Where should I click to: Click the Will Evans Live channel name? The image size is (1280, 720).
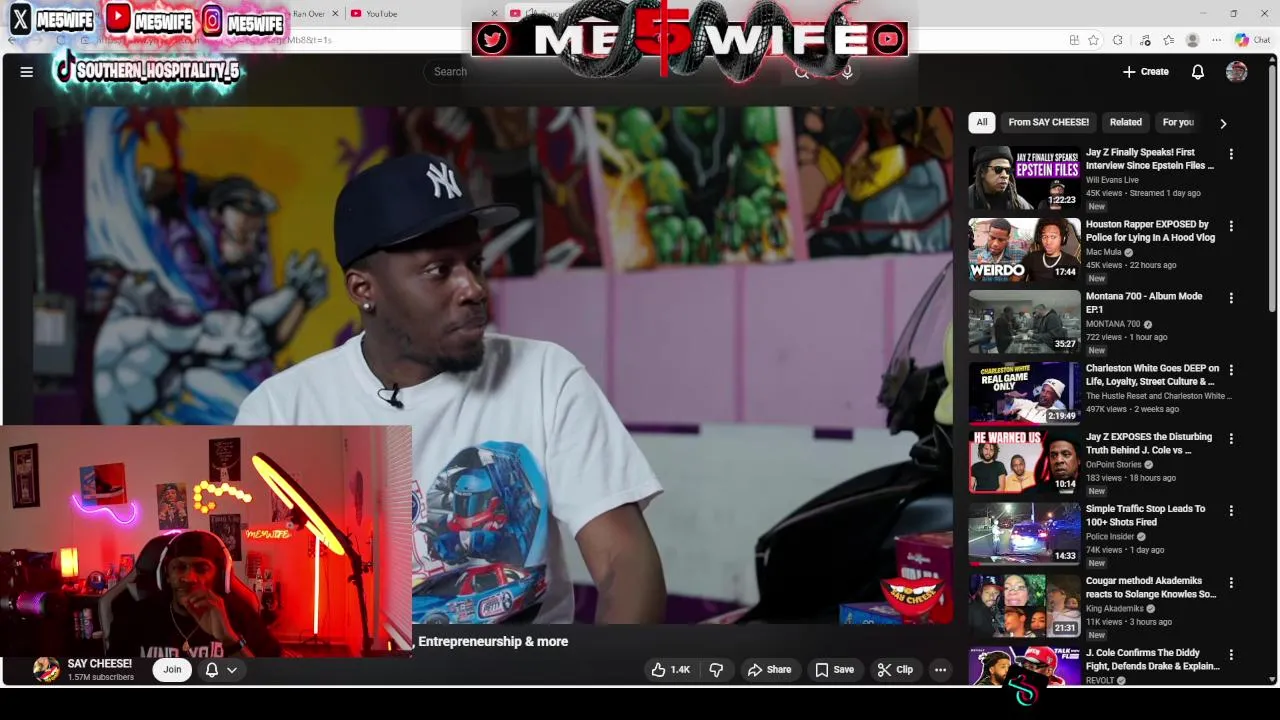[1112, 180]
